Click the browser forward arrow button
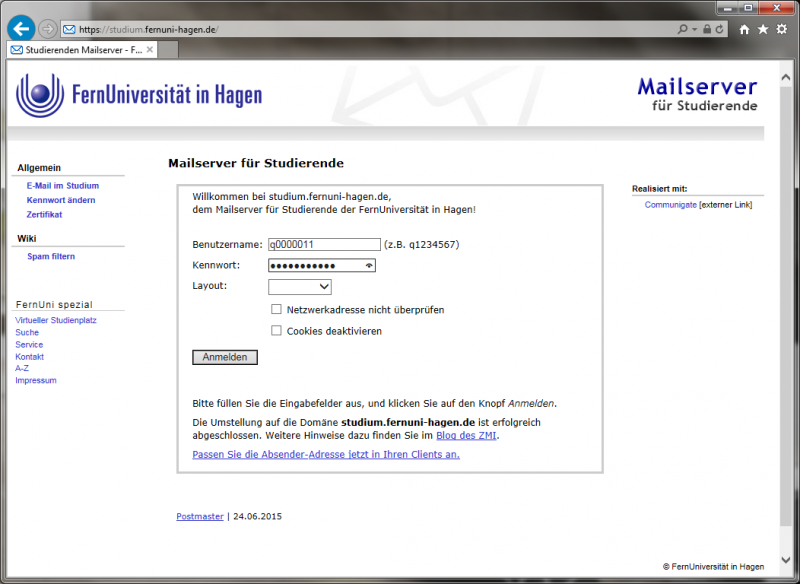The height and width of the screenshot is (584, 800). point(47,29)
